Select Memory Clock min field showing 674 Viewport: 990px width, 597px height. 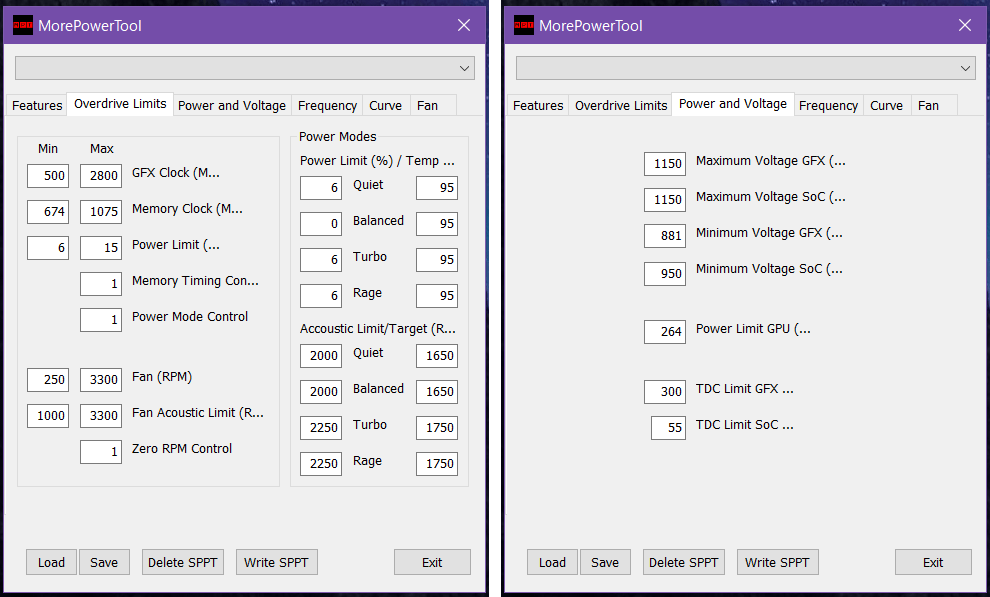click(x=48, y=212)
